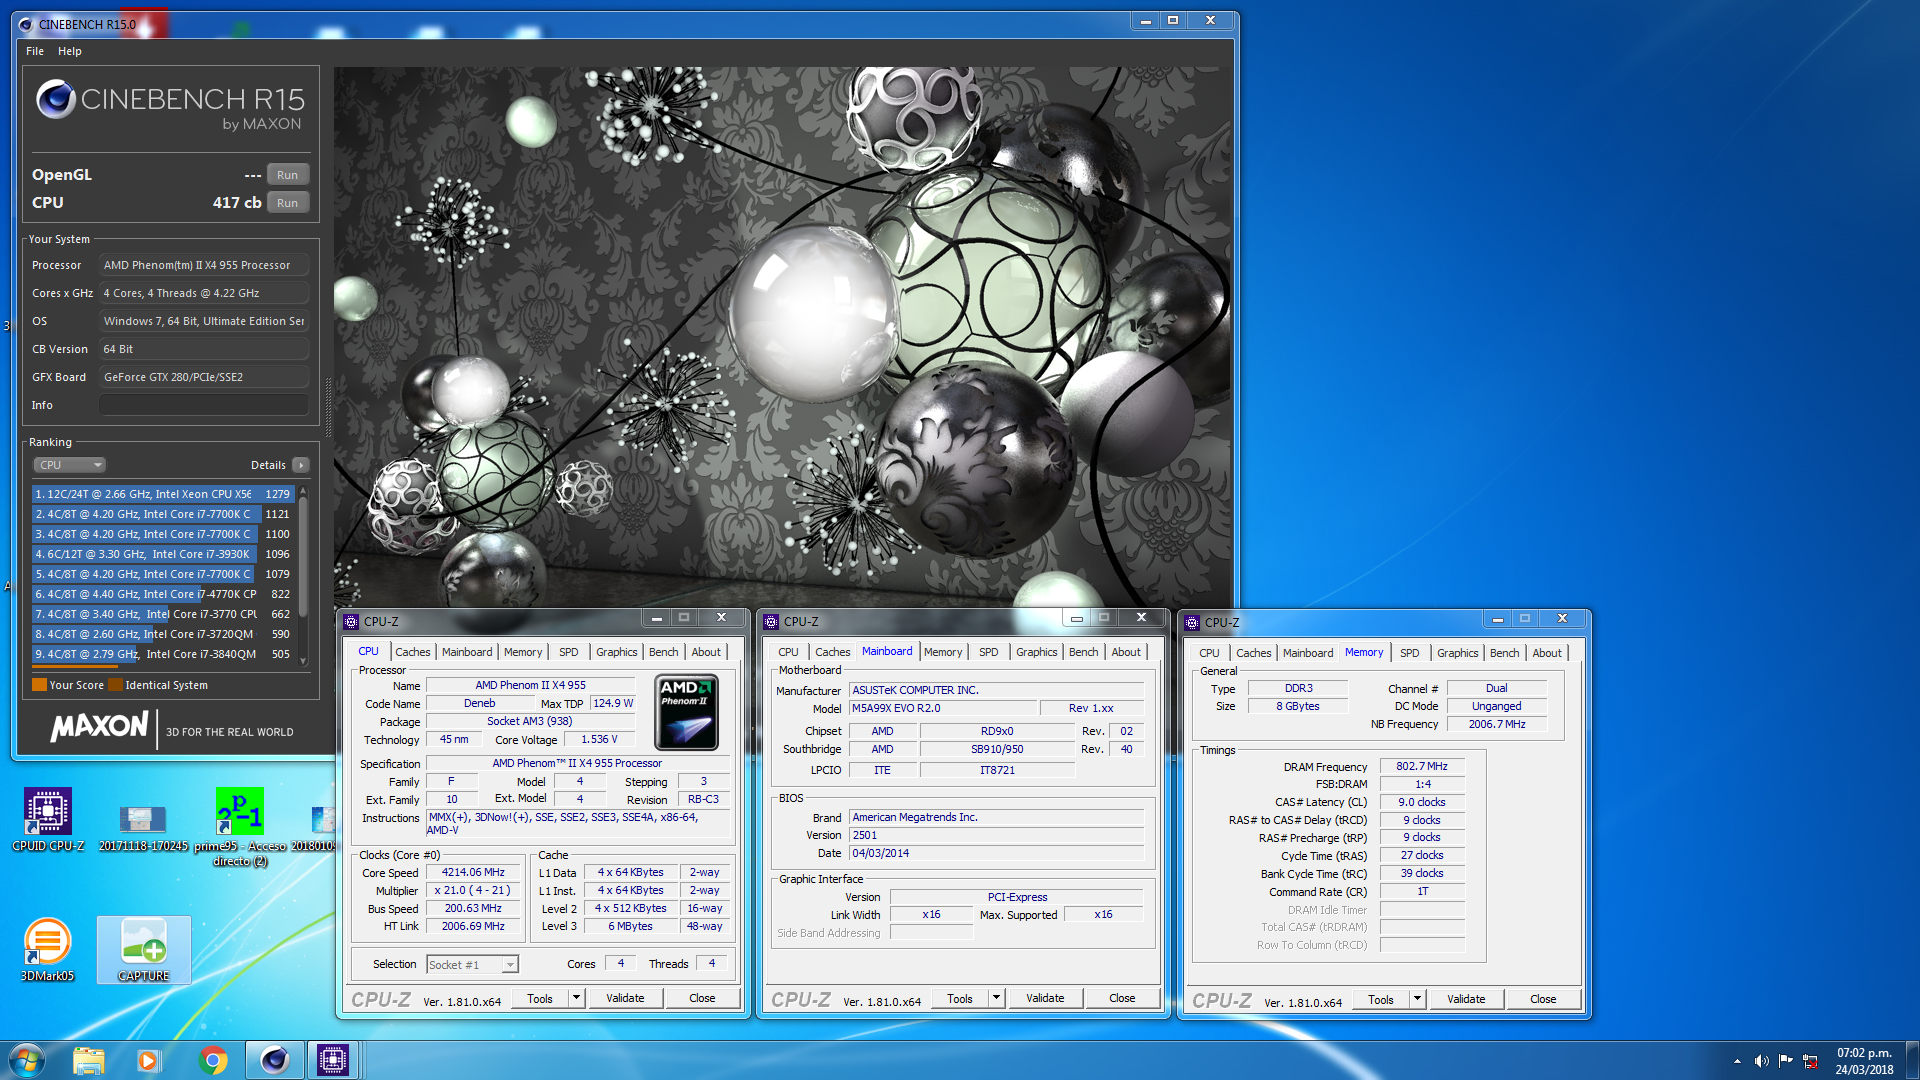Launch media player from taskbar

(148, 1060)
